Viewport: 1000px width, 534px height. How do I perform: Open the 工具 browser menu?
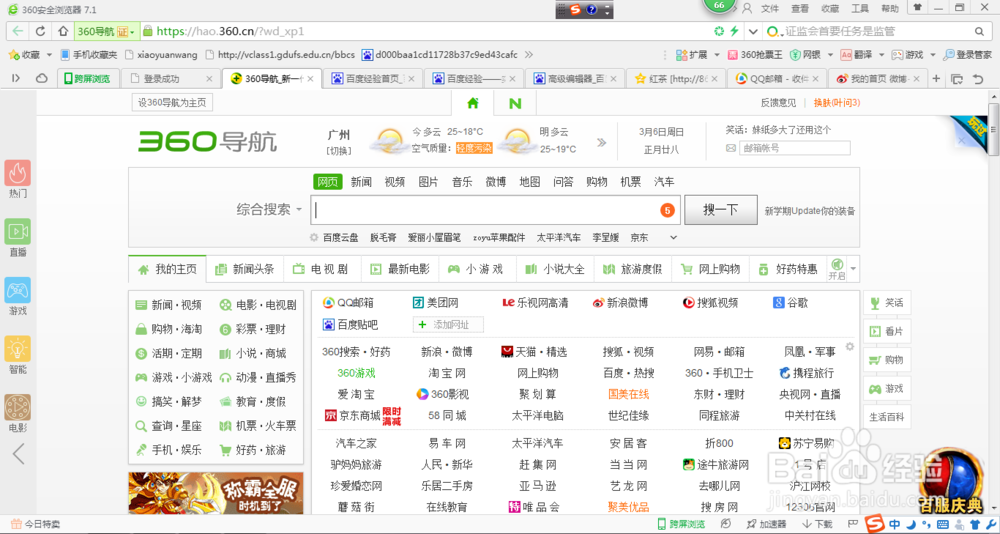pyautogui.click(x=860, y=8)
